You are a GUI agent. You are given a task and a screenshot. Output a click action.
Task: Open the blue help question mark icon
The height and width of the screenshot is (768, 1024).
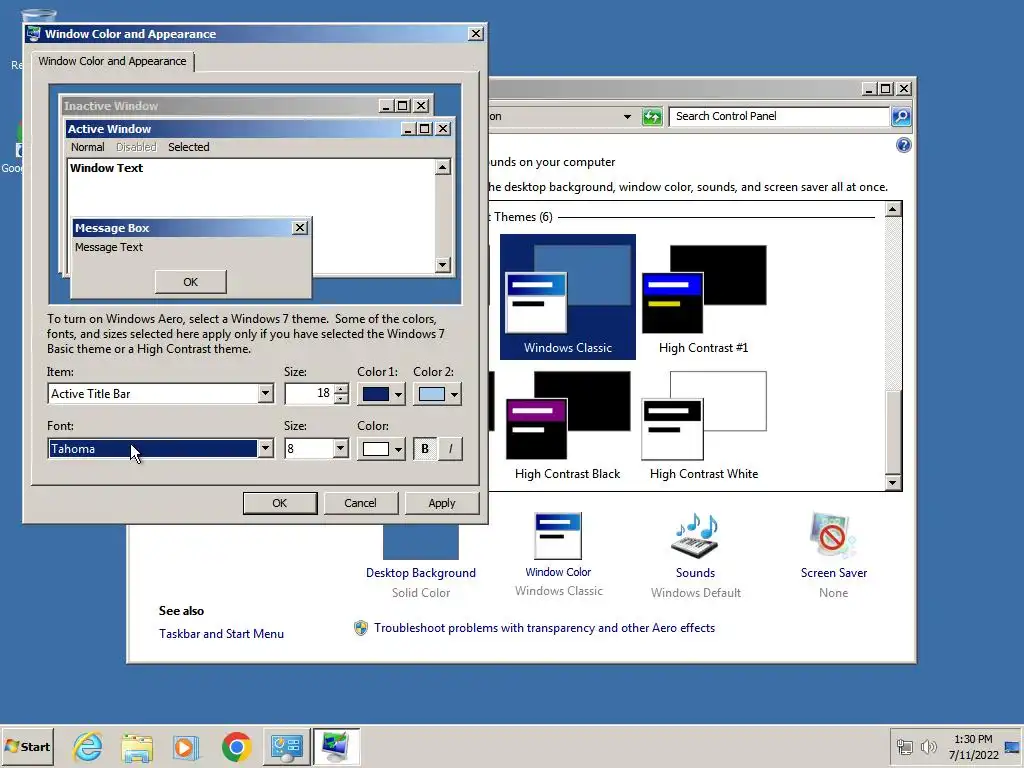[x=904, y=145]
